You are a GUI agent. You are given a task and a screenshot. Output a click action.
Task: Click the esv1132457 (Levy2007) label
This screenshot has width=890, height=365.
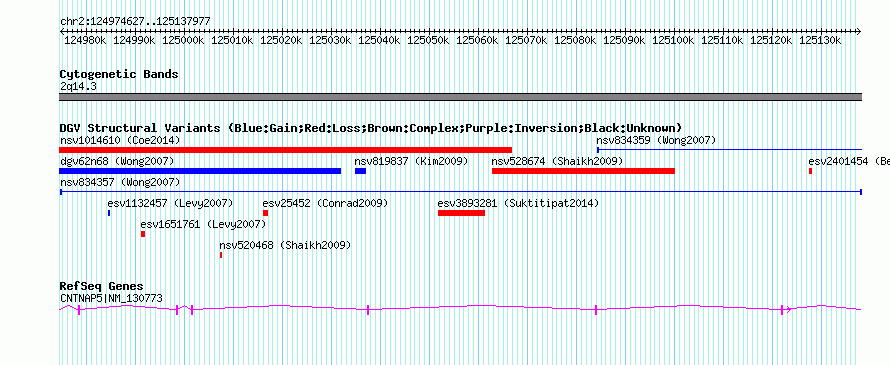170,203
